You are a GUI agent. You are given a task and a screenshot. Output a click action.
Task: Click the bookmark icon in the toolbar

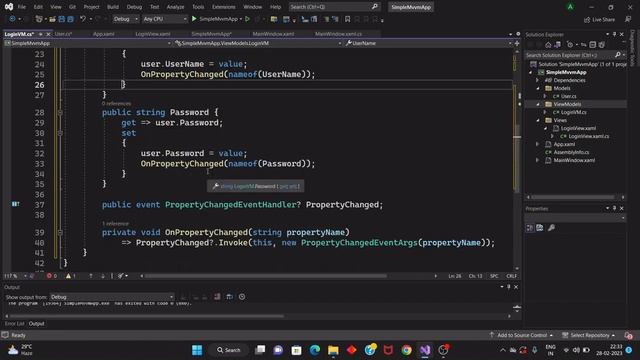[347, 19]
